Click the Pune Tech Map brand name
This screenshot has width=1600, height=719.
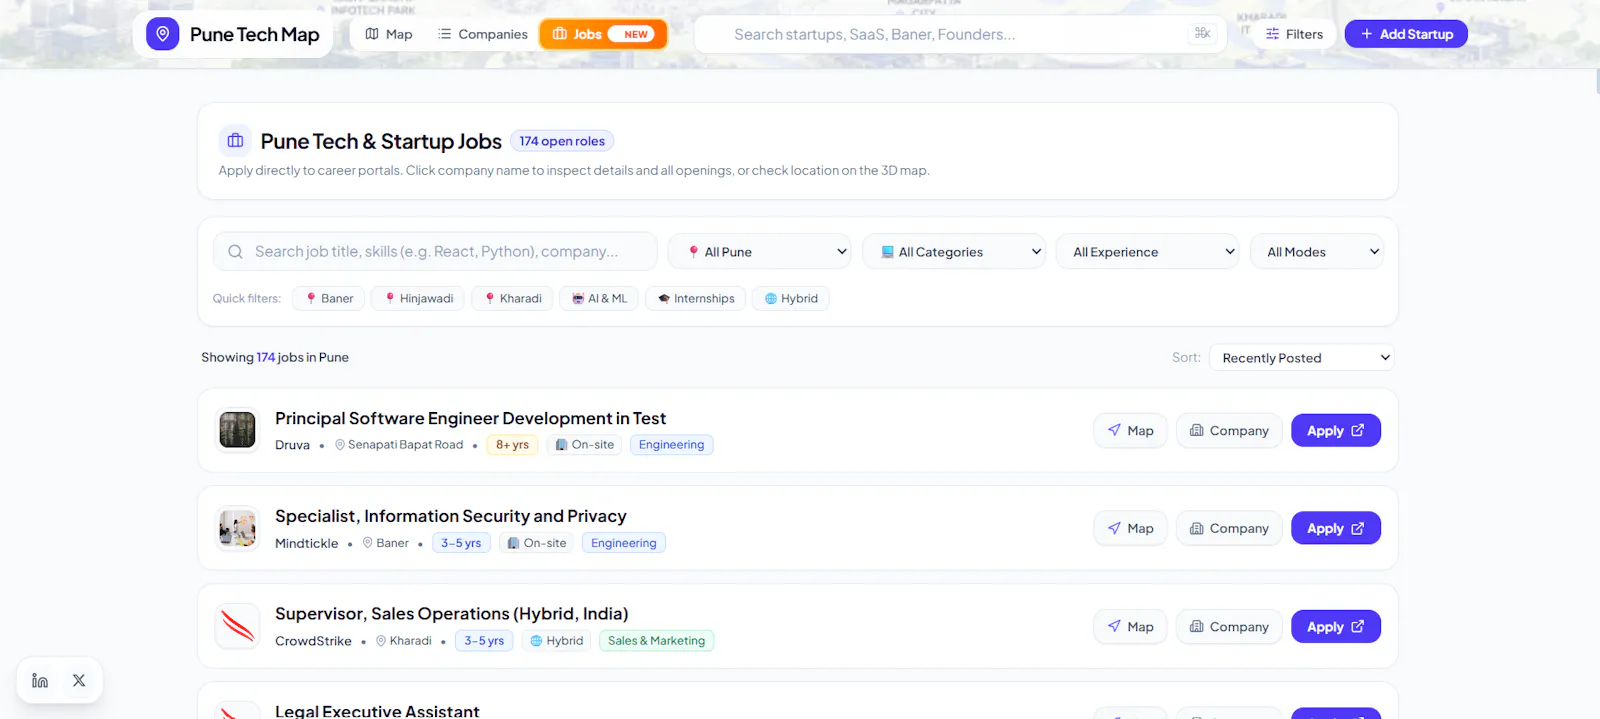coord(255,34)
